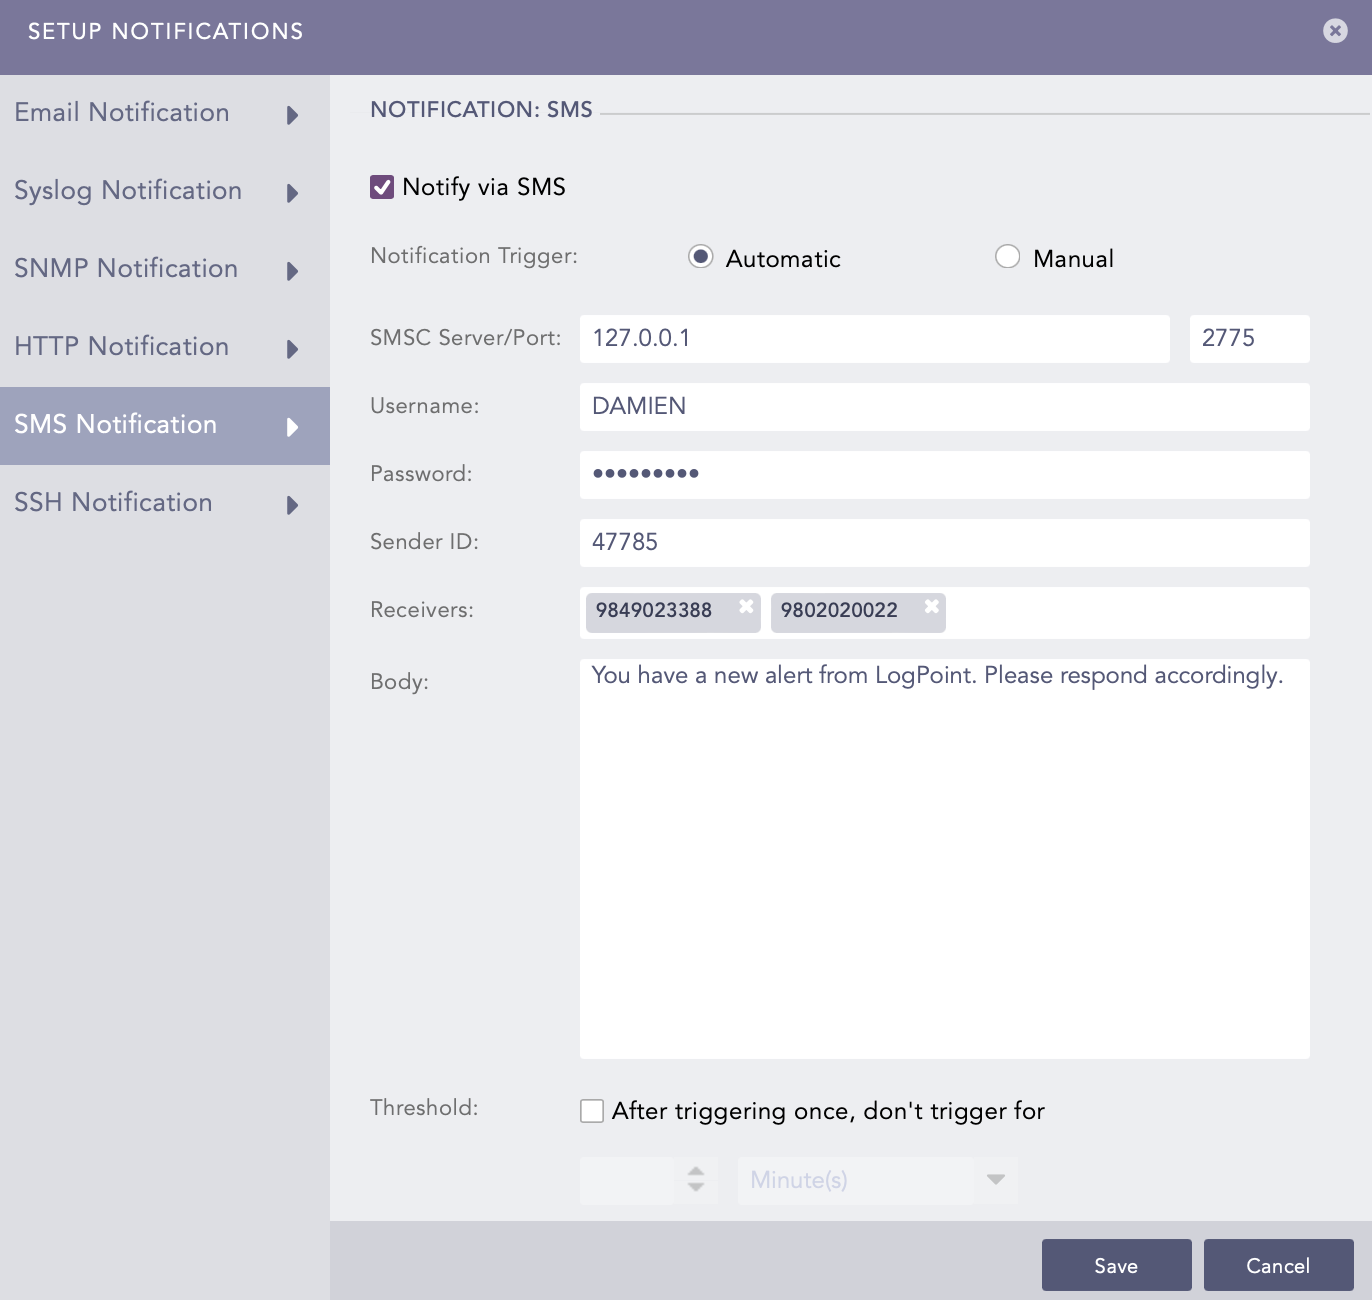Screen dimensions: 1372x1300
Task: Open the Minute(s) unit dropdown
Action: coord(995,1180)
